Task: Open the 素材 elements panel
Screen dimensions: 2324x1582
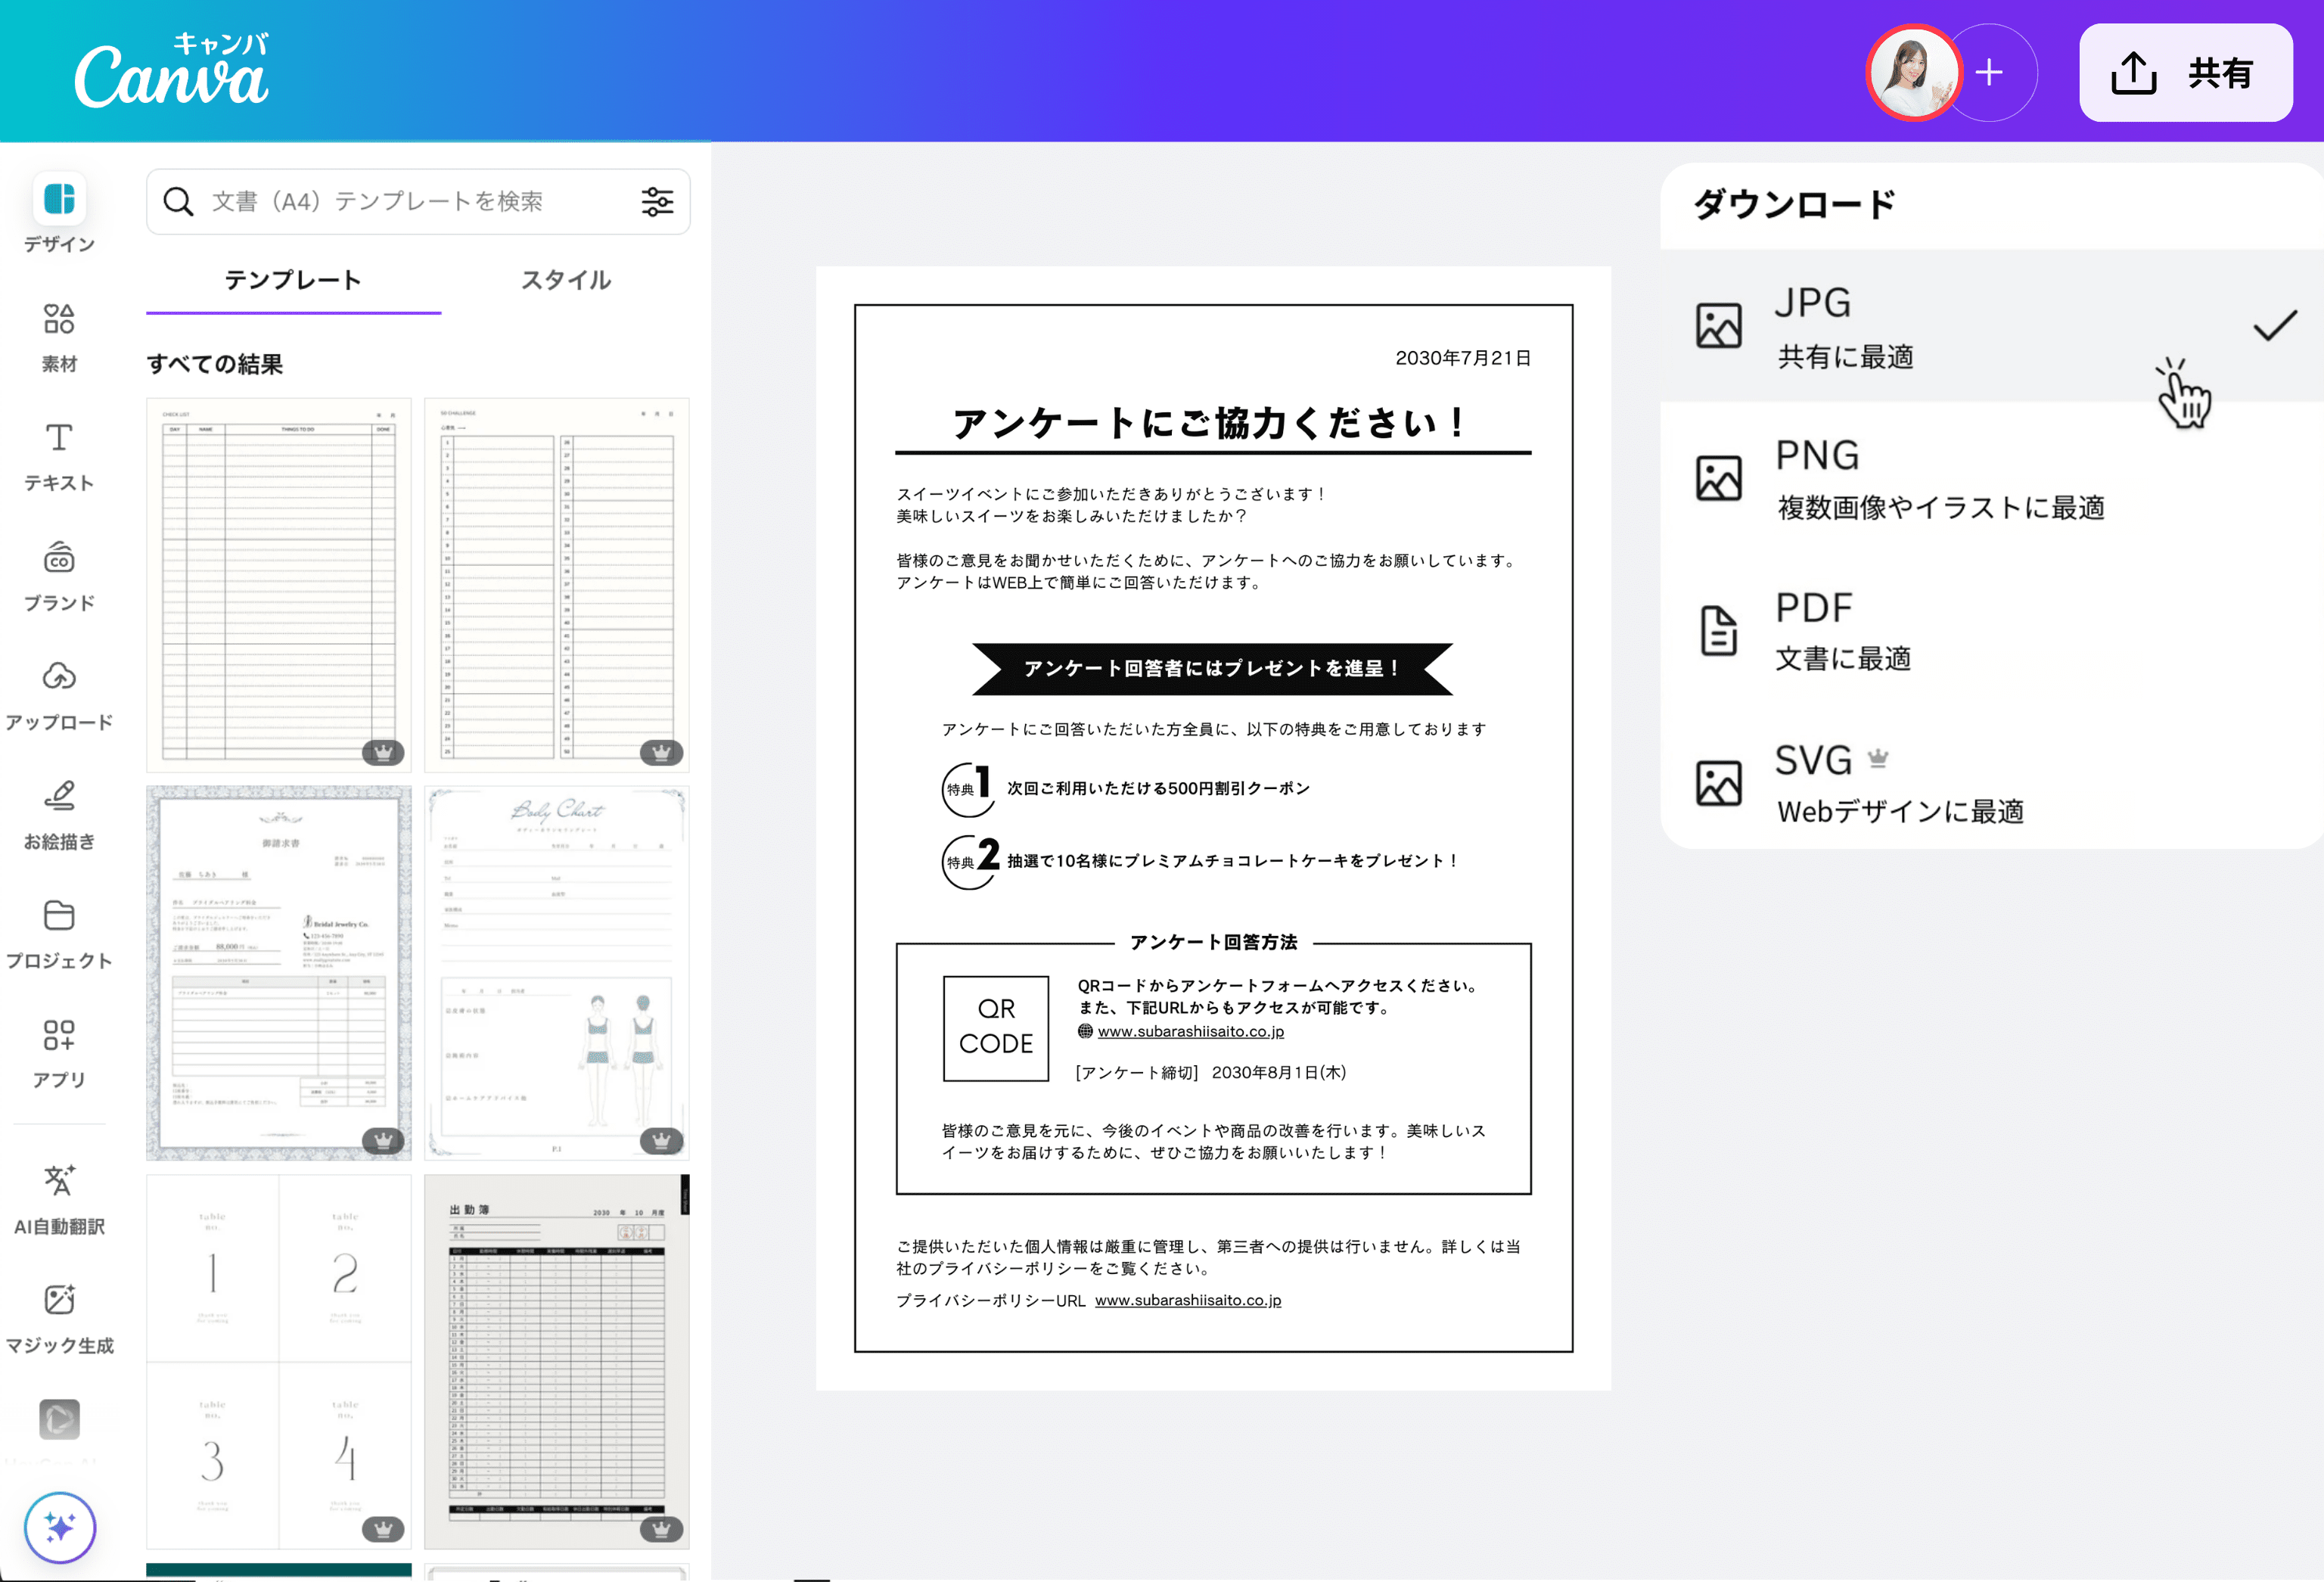Action: (59, 320)
